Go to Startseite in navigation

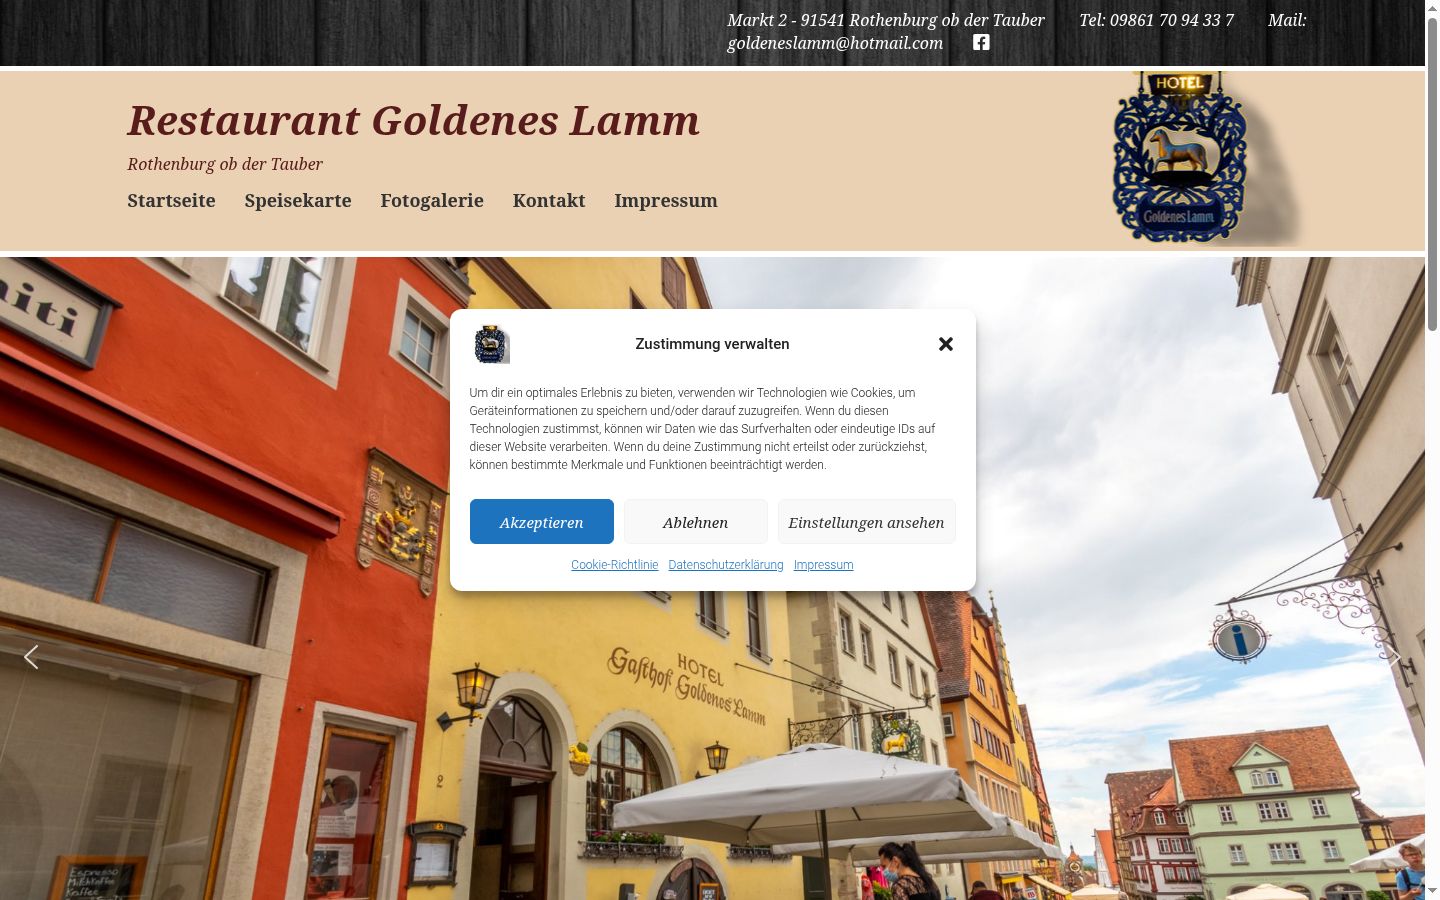[171, 201]
